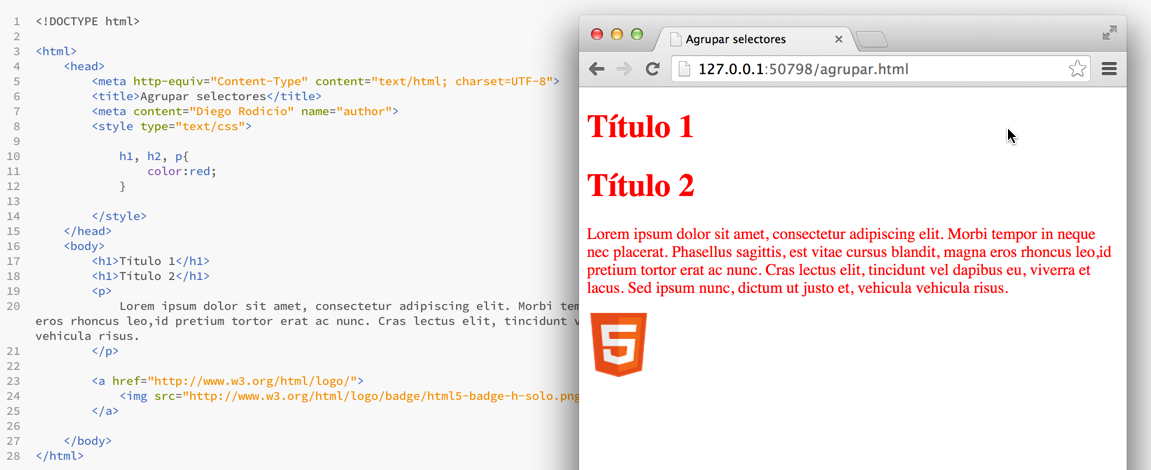Image resolution: width=1151 pixels, height=470 pixels.
Task: Minimize the browser with the yellow button
Action: (617, 34)
